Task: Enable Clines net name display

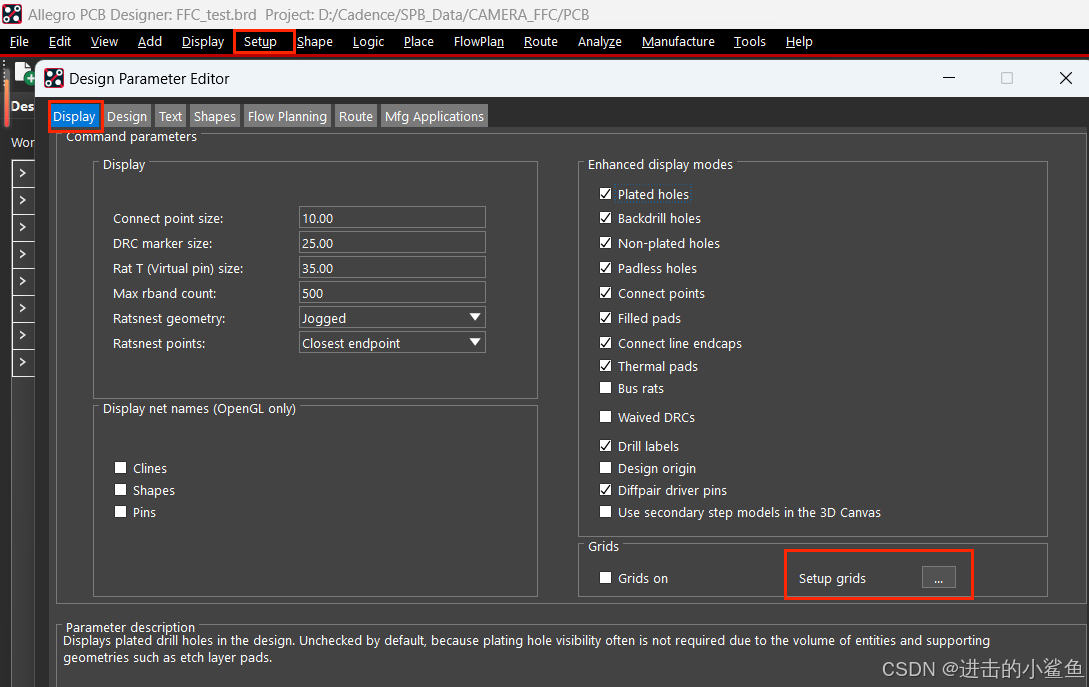Action: [121, 467]
